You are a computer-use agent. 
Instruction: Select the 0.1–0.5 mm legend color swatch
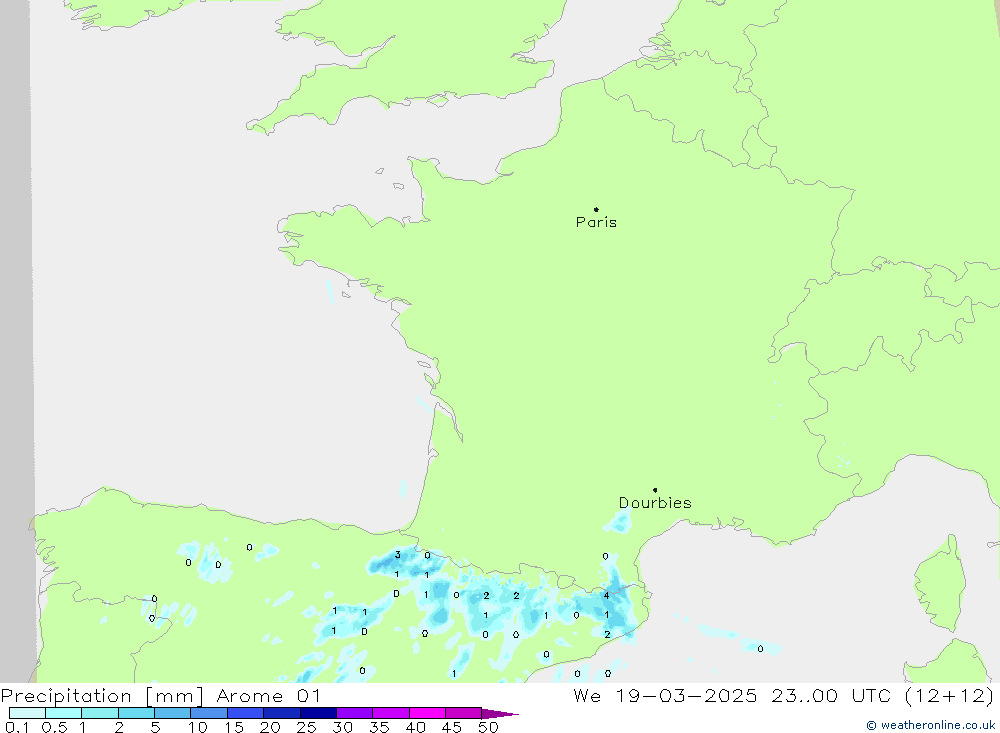pyautogui.click(x=27, y=713)
